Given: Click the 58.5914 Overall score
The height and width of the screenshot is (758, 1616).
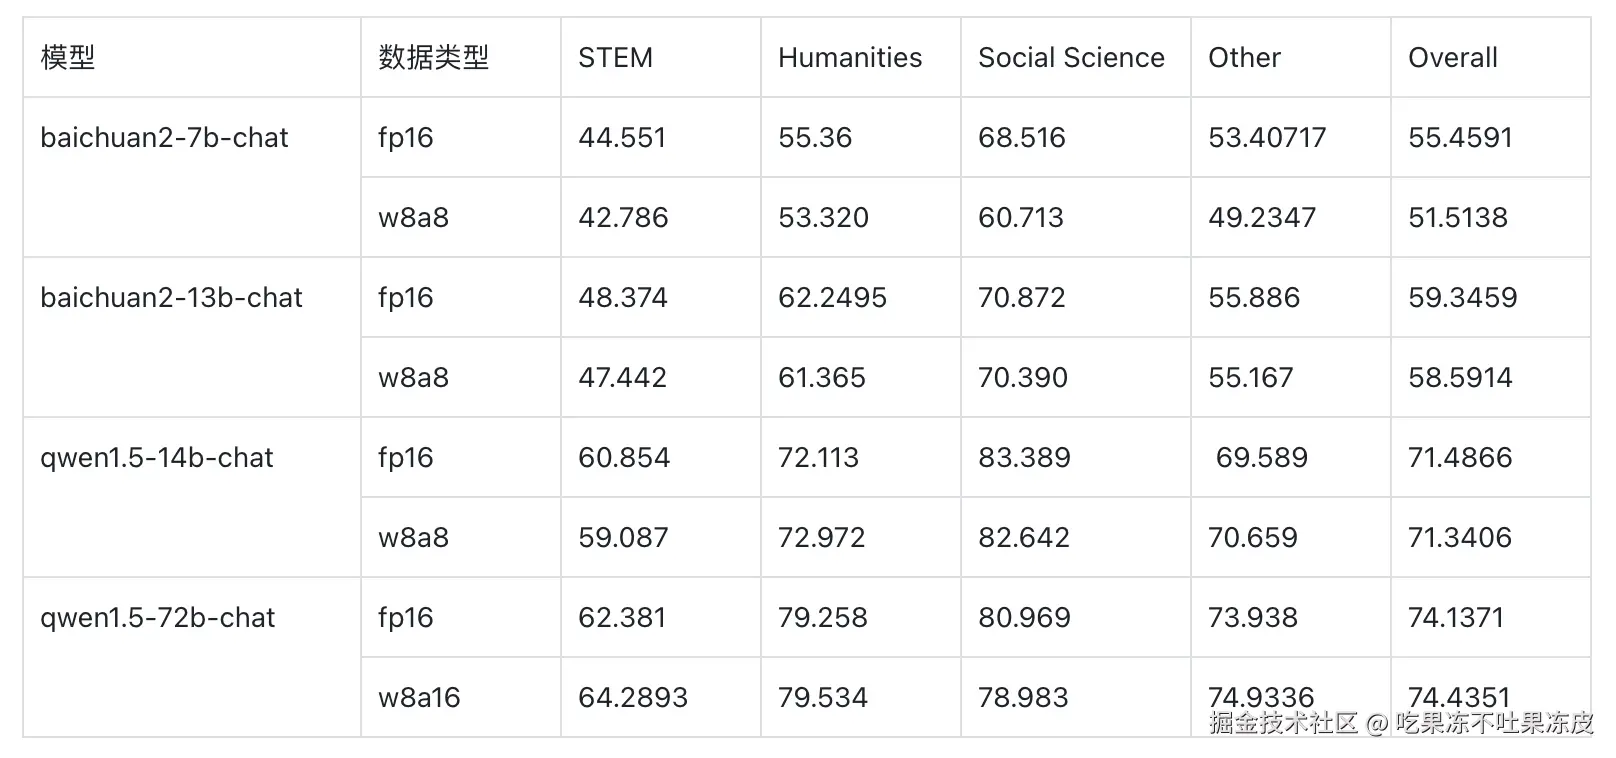Looking at the screenshot, I should pos(1460,378).
